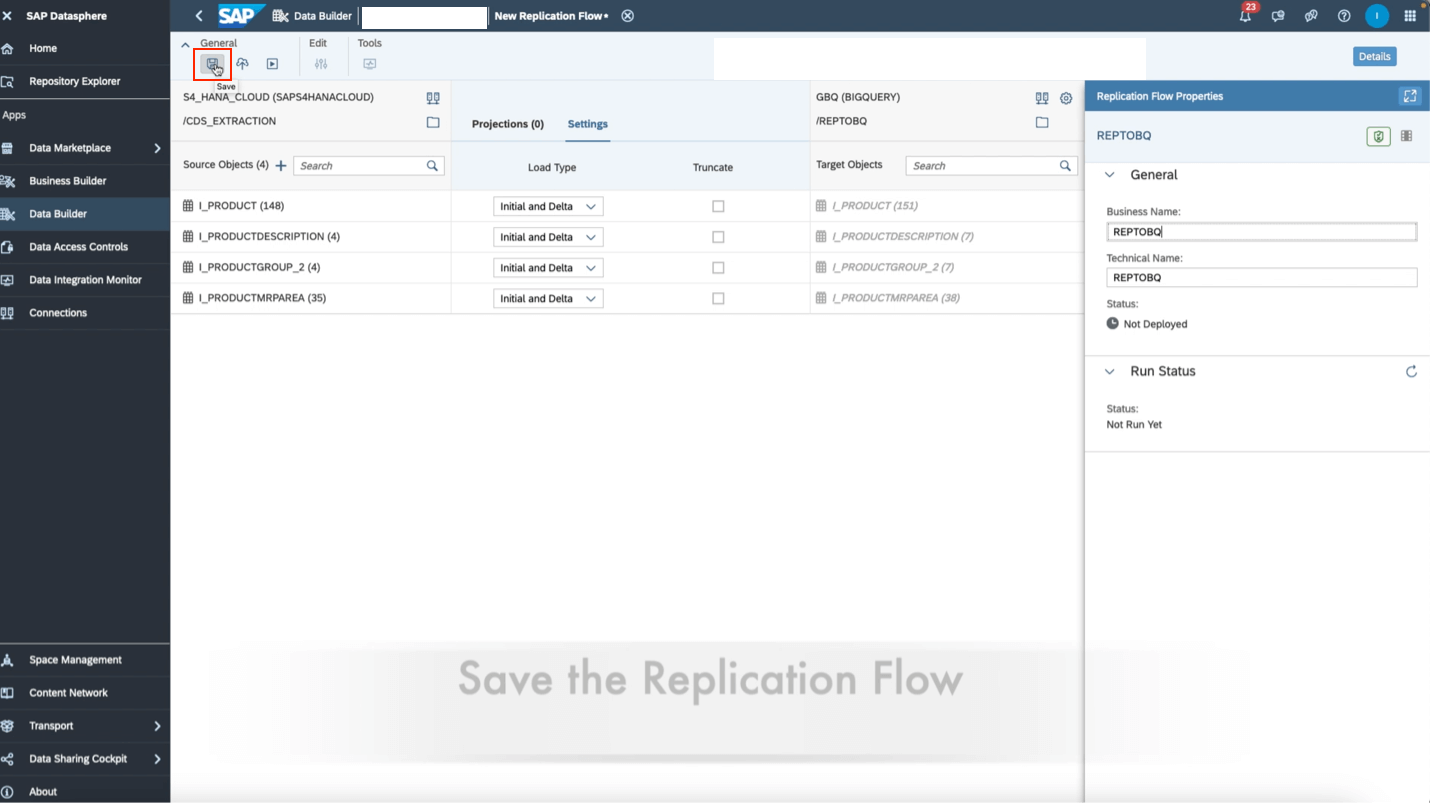
Task: Open Load Type dropdown for I_PRODUCTGROUP_2
Action: [548, 267]
